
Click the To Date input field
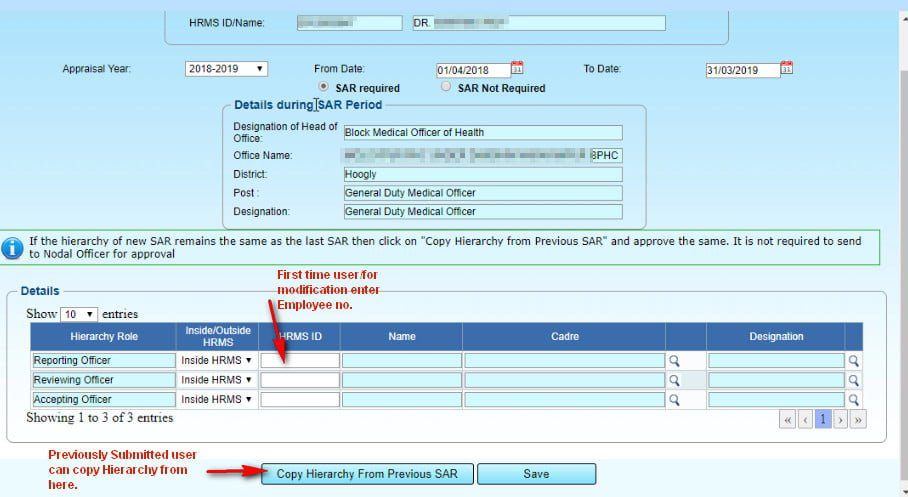point(742,70)
